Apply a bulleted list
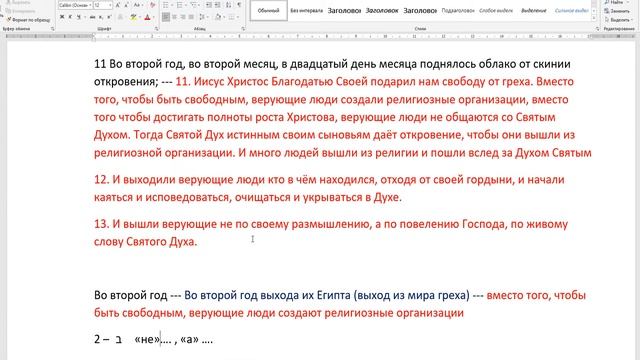Viewport: 640px width, 360px height. [165, 5]
